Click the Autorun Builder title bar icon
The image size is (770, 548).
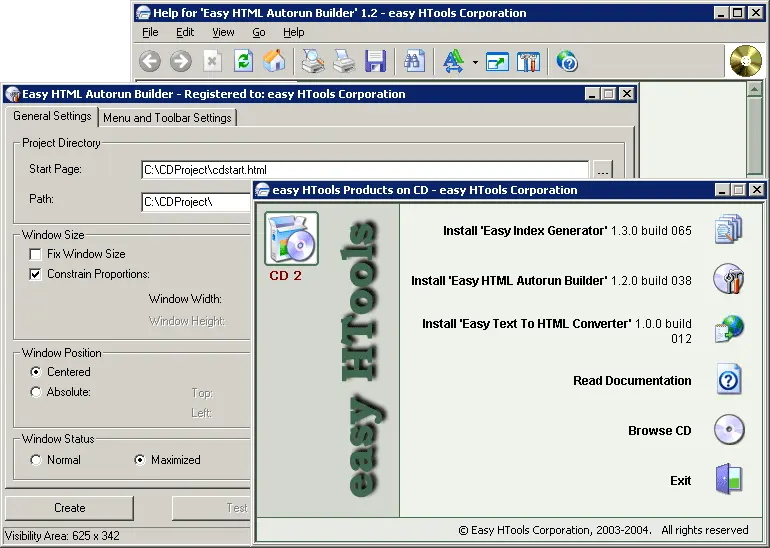pyautogui.click(x=12, y=94)
